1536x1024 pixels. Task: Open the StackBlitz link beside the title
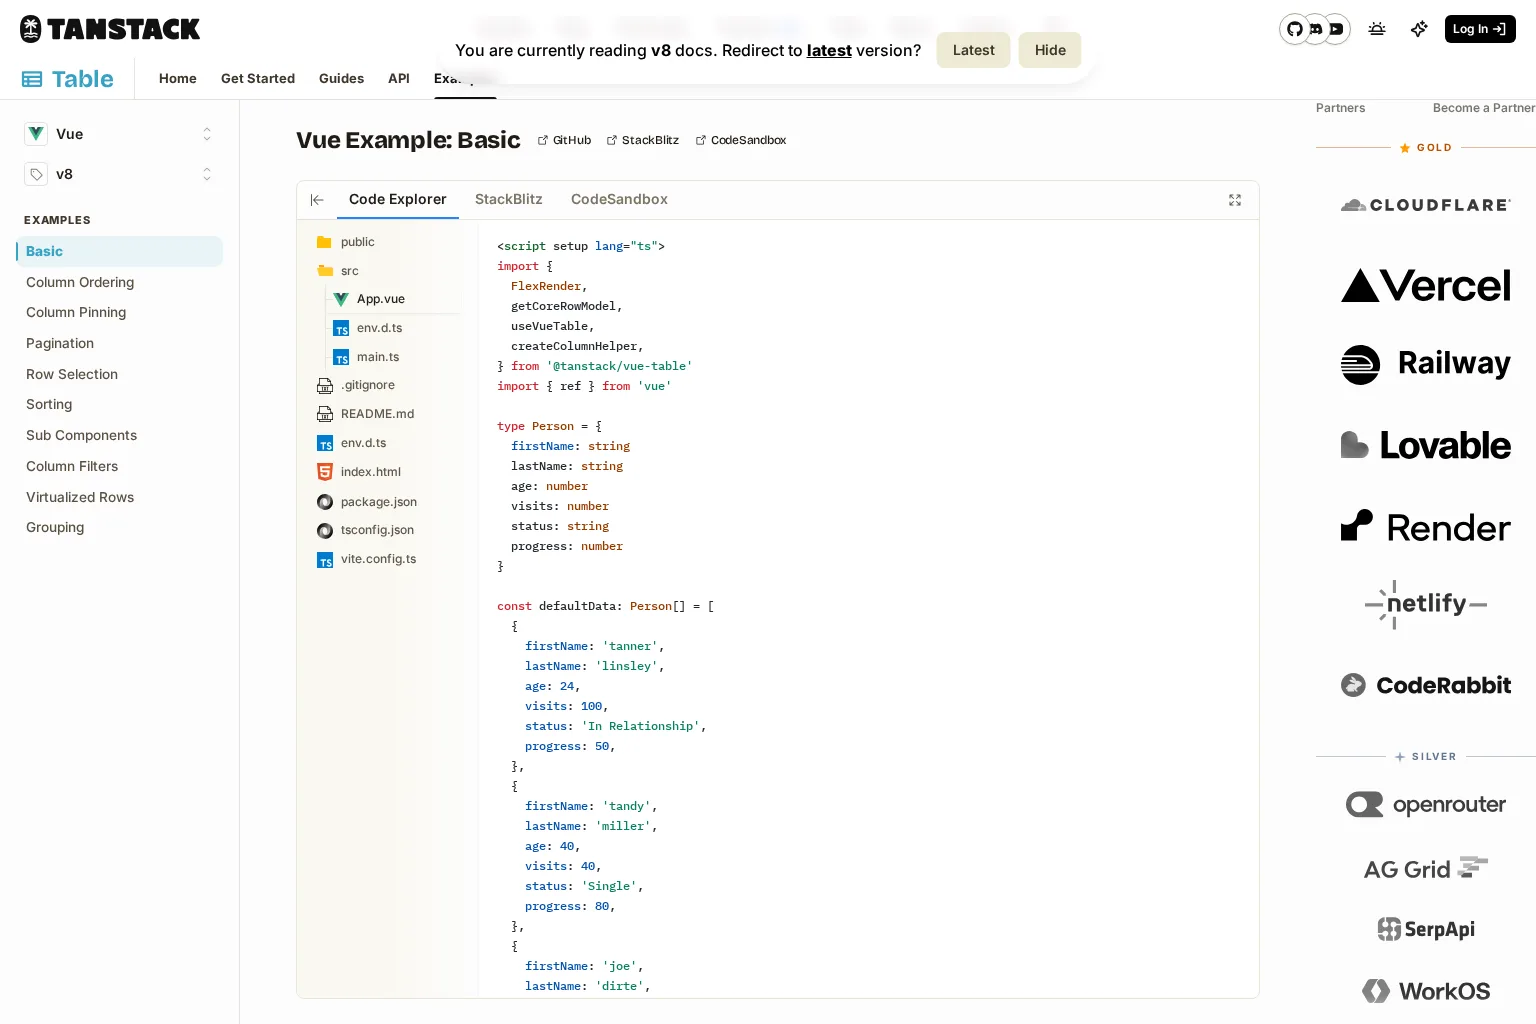tap(642, 140)
